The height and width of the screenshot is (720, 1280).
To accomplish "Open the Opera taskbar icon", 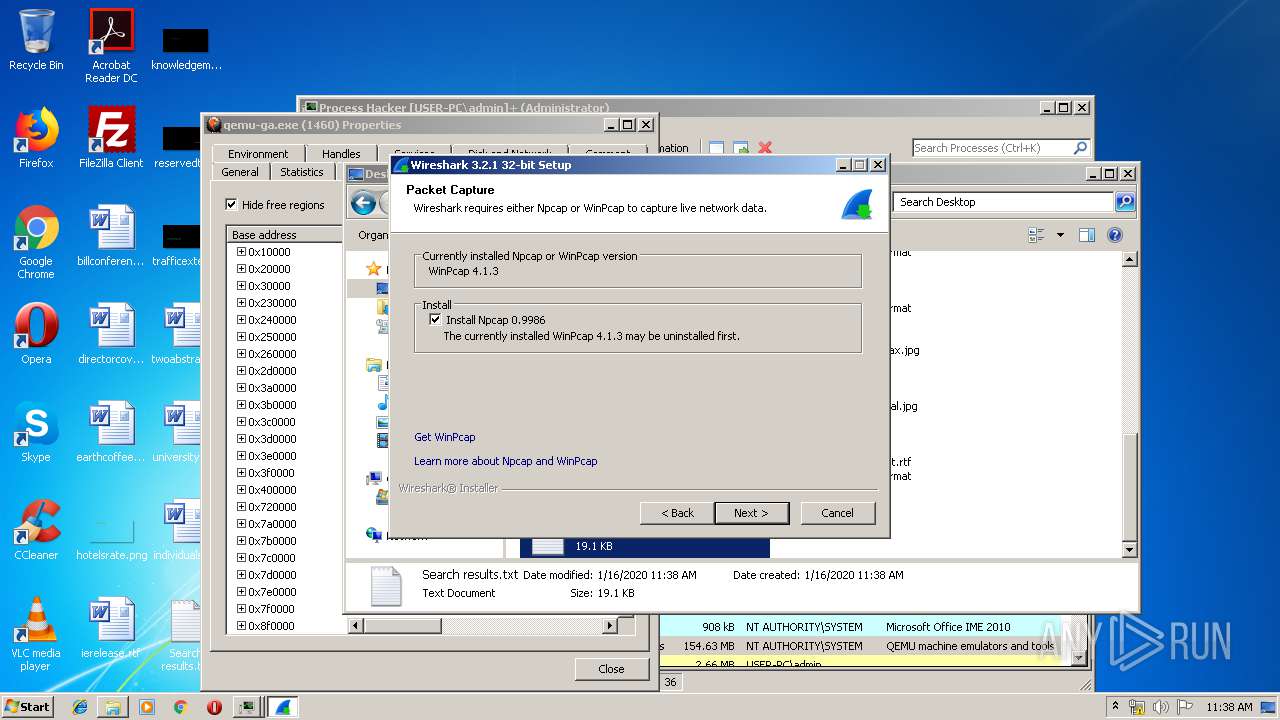I will 214,707.
